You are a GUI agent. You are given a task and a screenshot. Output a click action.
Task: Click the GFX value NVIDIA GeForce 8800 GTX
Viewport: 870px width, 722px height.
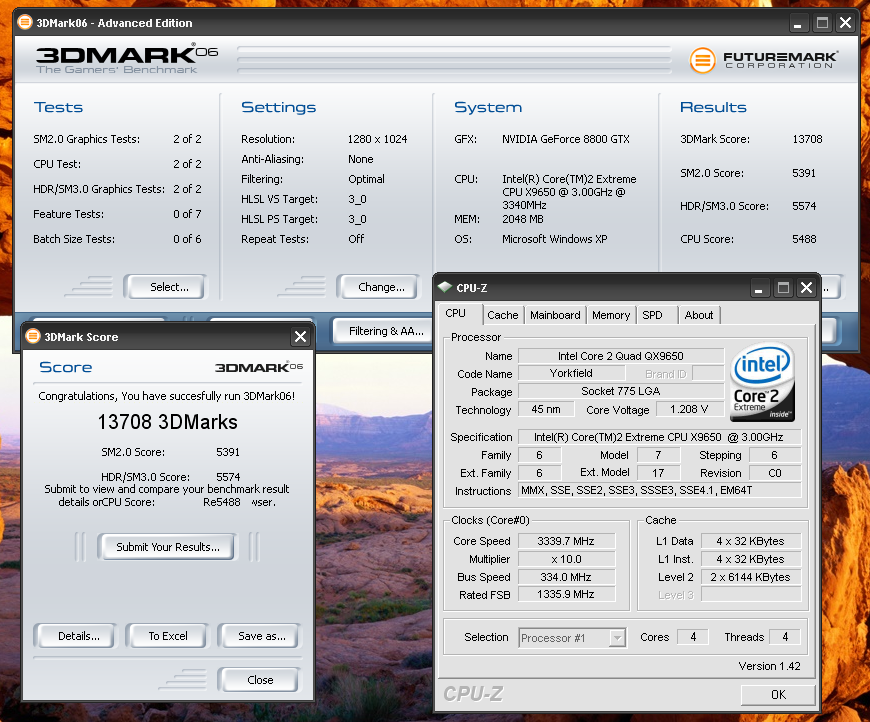pyautogui.click(x=566, y=139)
